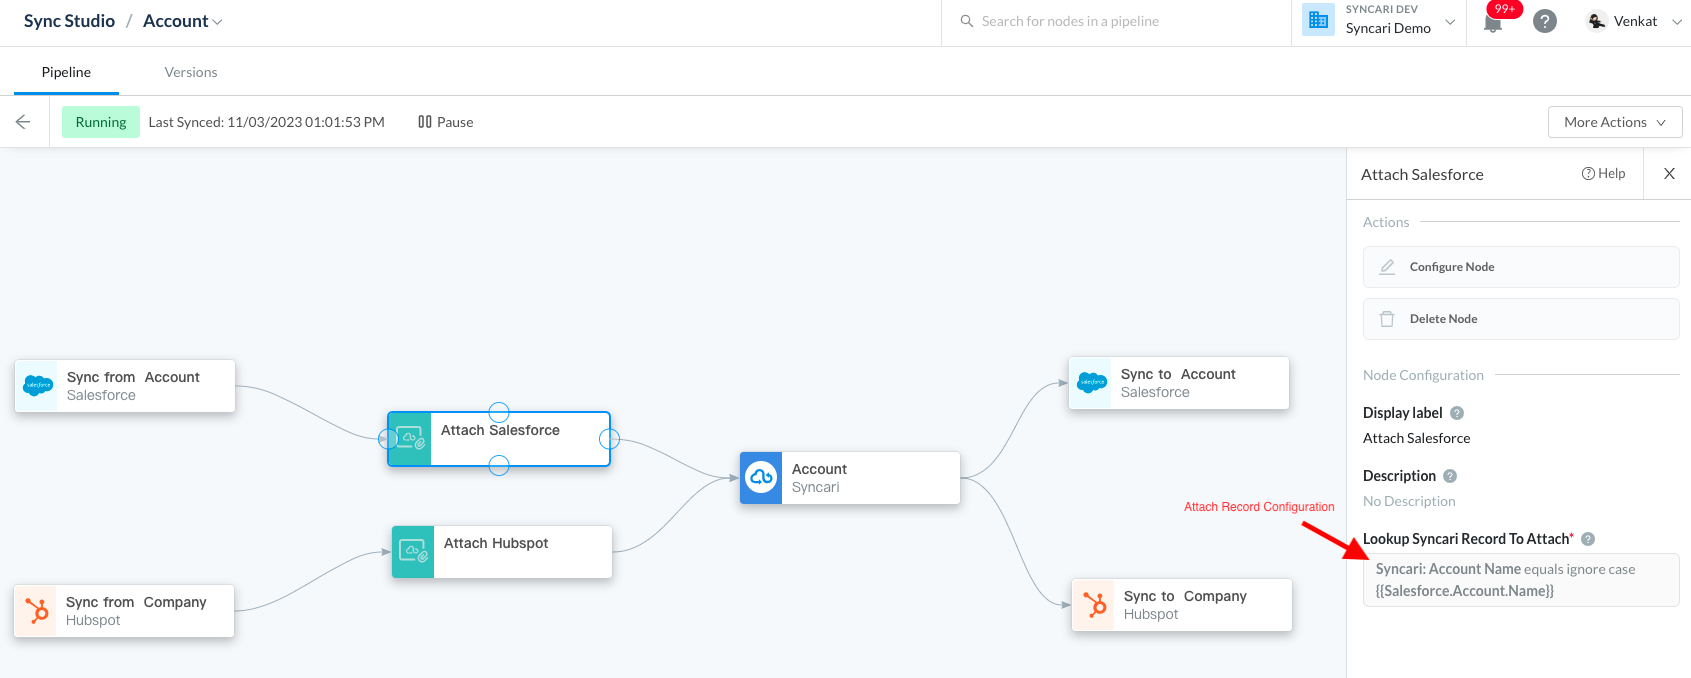
Task: Click the Lookup Syncari Record condition box
Action: pos(1521,580)
